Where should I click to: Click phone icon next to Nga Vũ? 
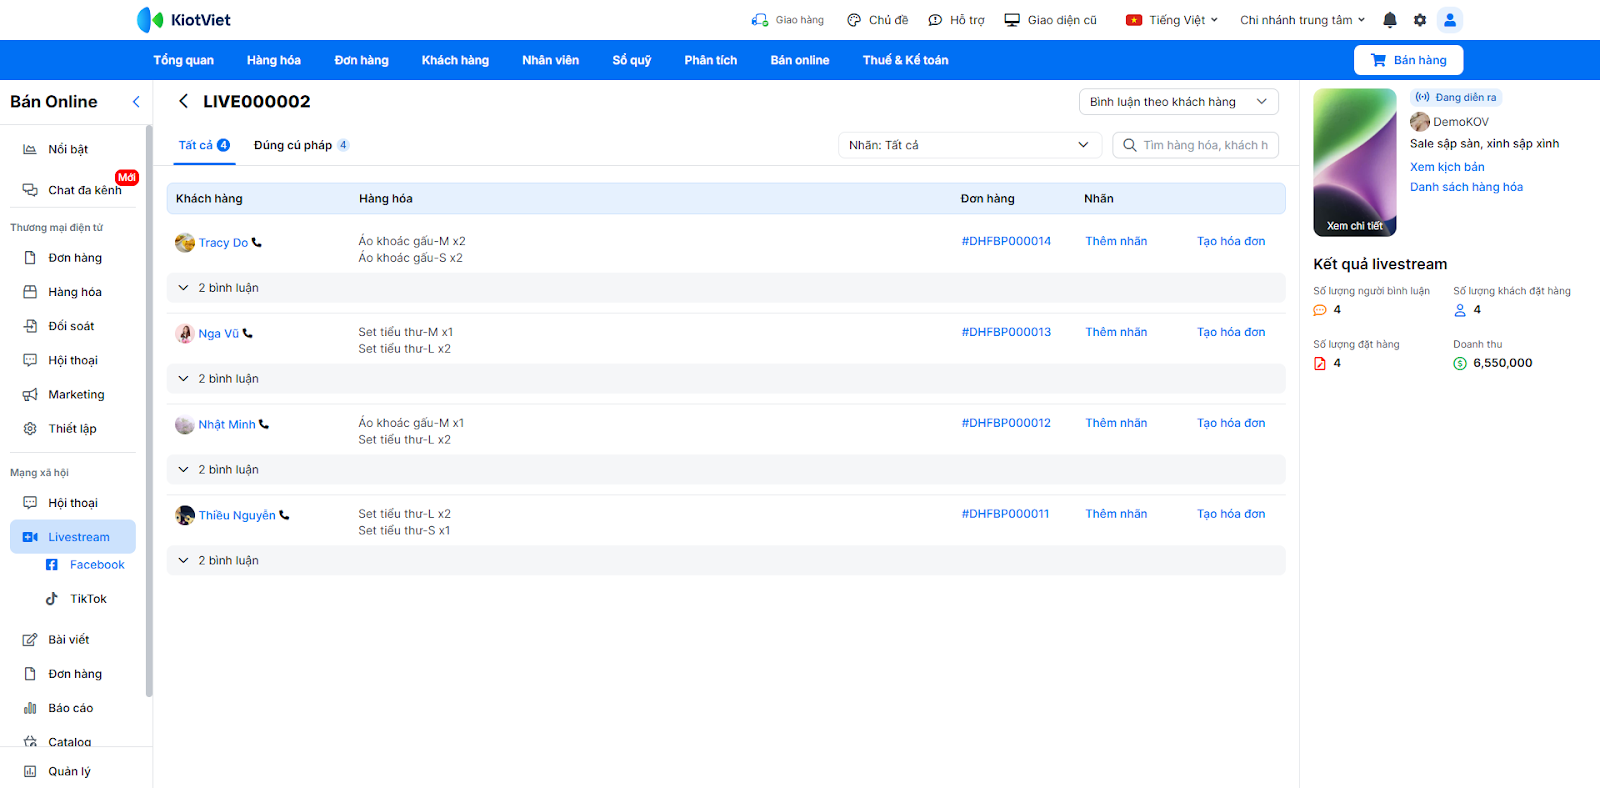click(x=248, y=333)
